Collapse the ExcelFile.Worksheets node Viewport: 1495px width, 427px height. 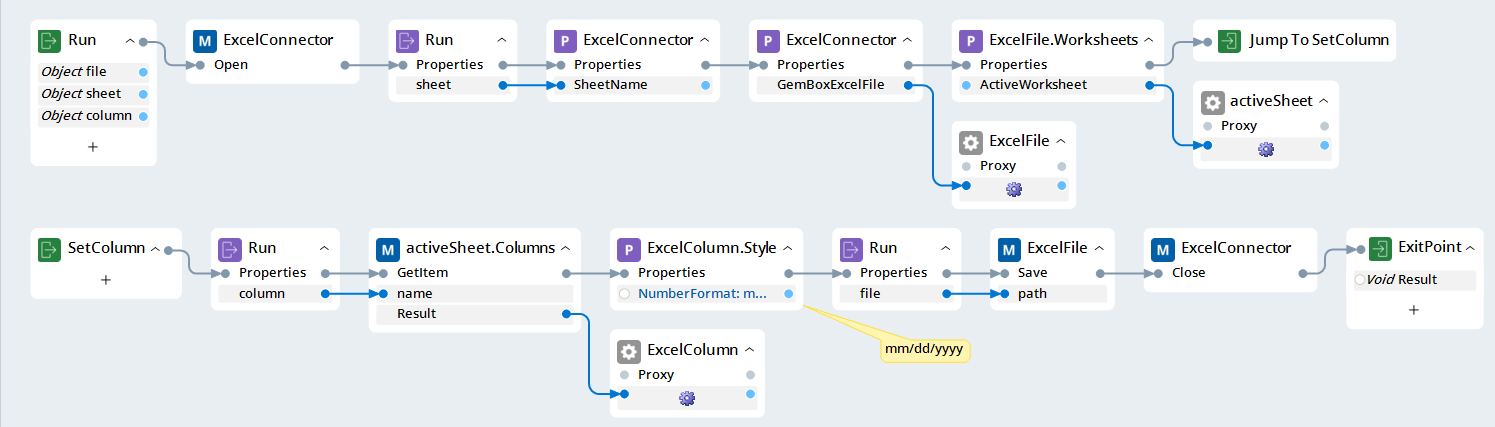[x=1149, y=41]
